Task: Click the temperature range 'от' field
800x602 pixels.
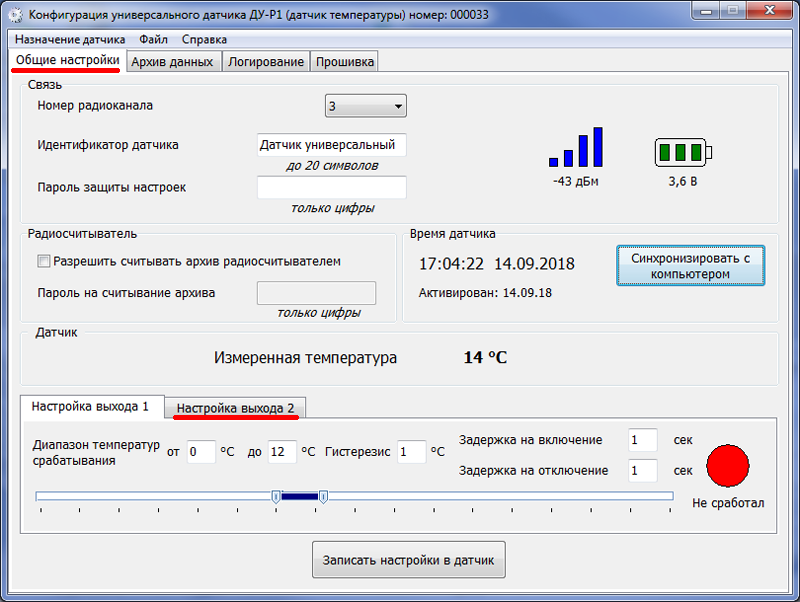Action: 201,452
